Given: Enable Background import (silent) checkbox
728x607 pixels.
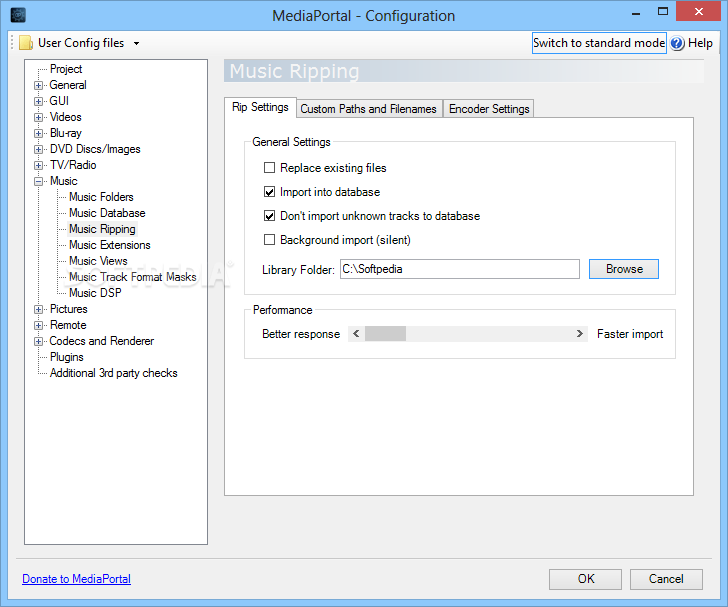Looking at the screenshot, I should point(269,240).
